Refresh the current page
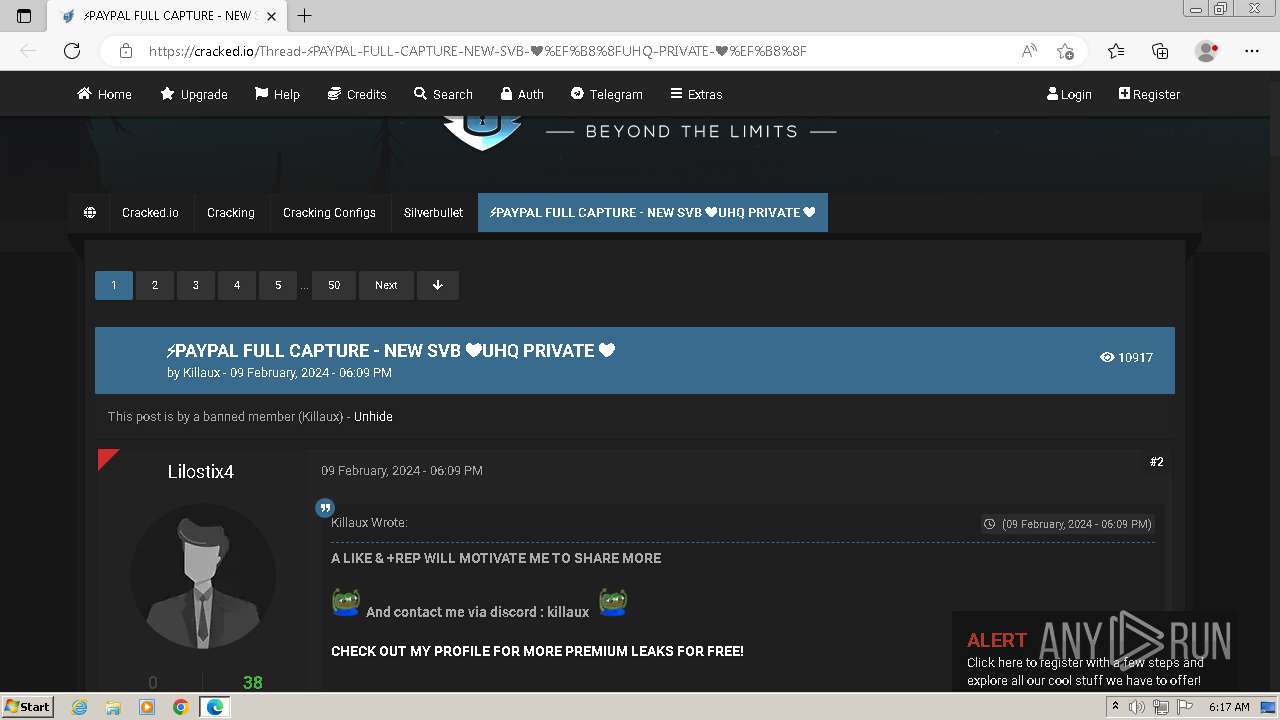The height and width of the screenshot is (720, 1280). pos(72,51)
